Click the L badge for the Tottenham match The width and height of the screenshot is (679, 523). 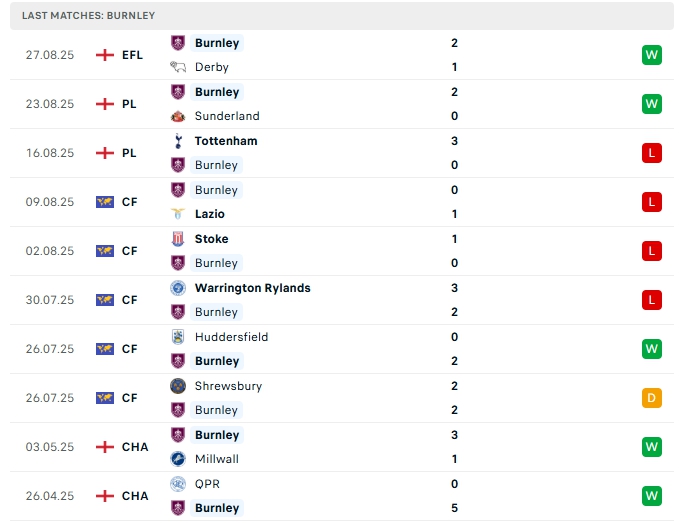tap(652, 153)
